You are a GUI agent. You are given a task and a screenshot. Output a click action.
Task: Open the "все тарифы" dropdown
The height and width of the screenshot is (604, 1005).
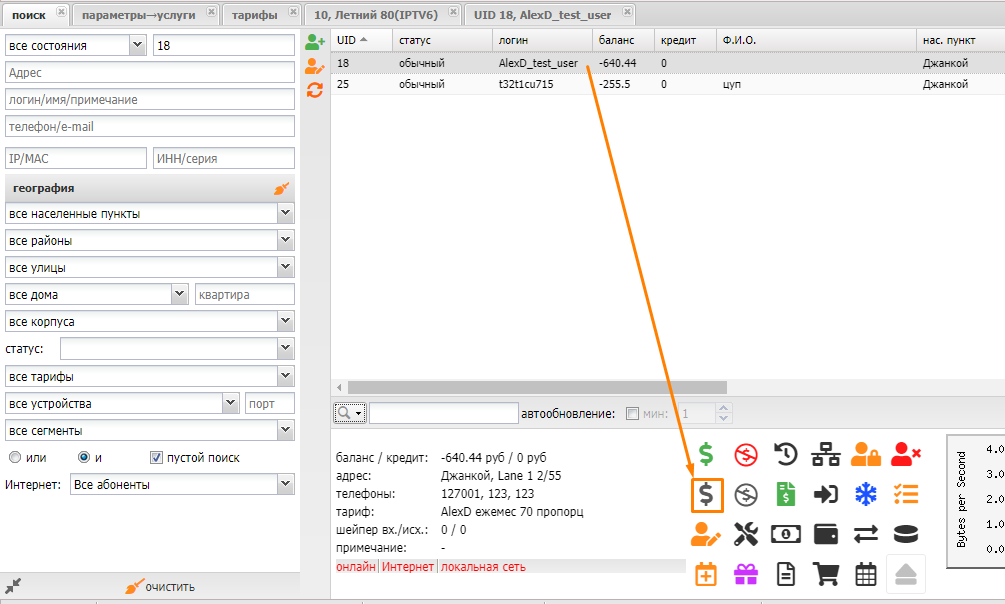[x=285, y=376]
